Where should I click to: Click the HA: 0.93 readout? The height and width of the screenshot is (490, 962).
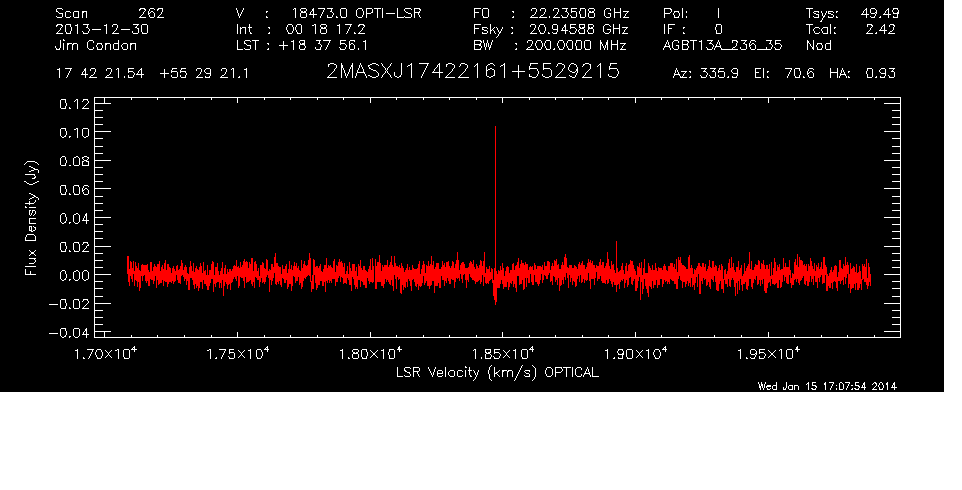pos(862,74)
